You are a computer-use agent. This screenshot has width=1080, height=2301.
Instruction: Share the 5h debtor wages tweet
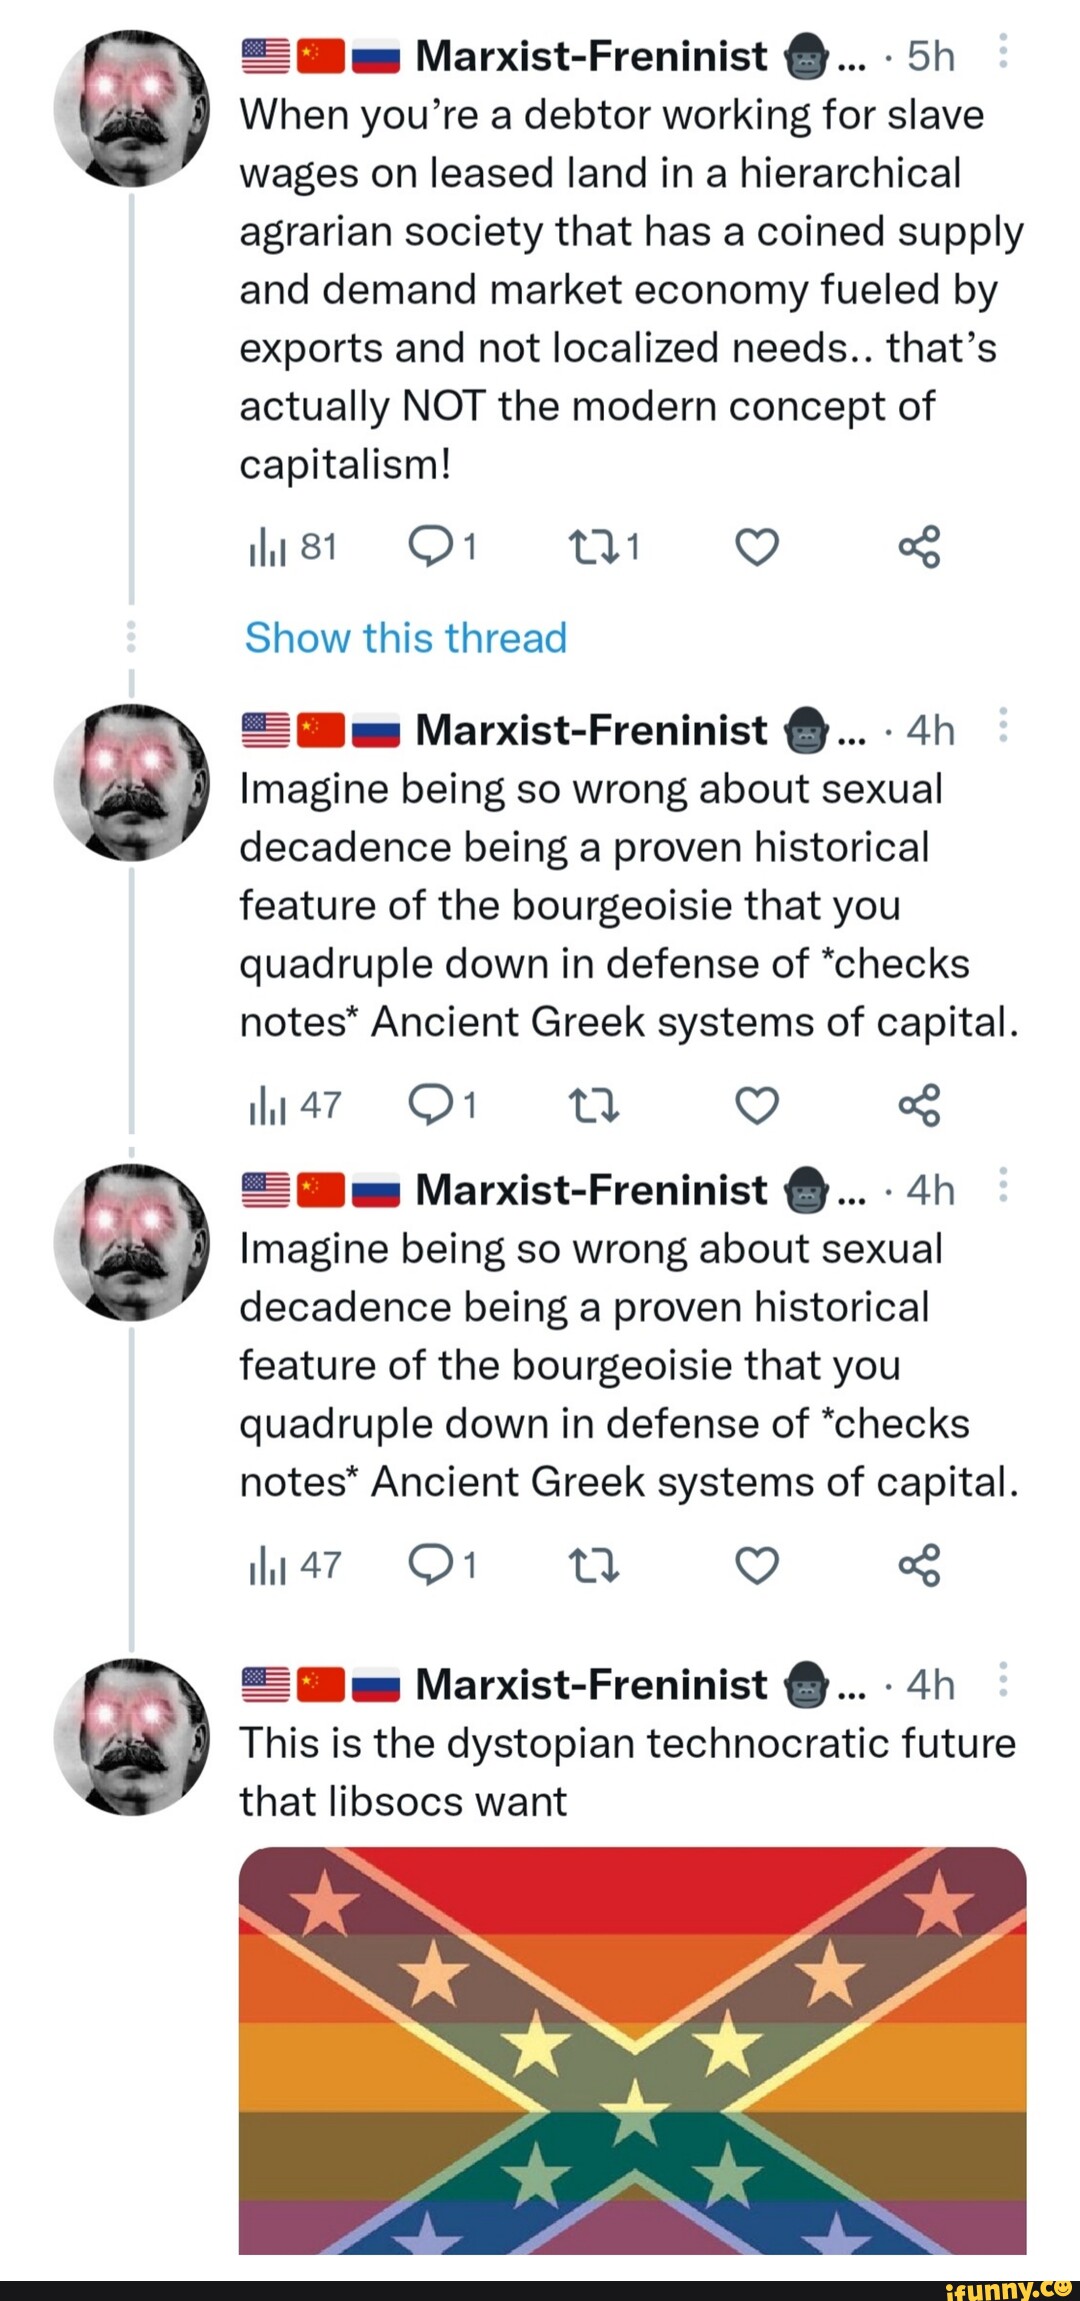coord(919,547)
